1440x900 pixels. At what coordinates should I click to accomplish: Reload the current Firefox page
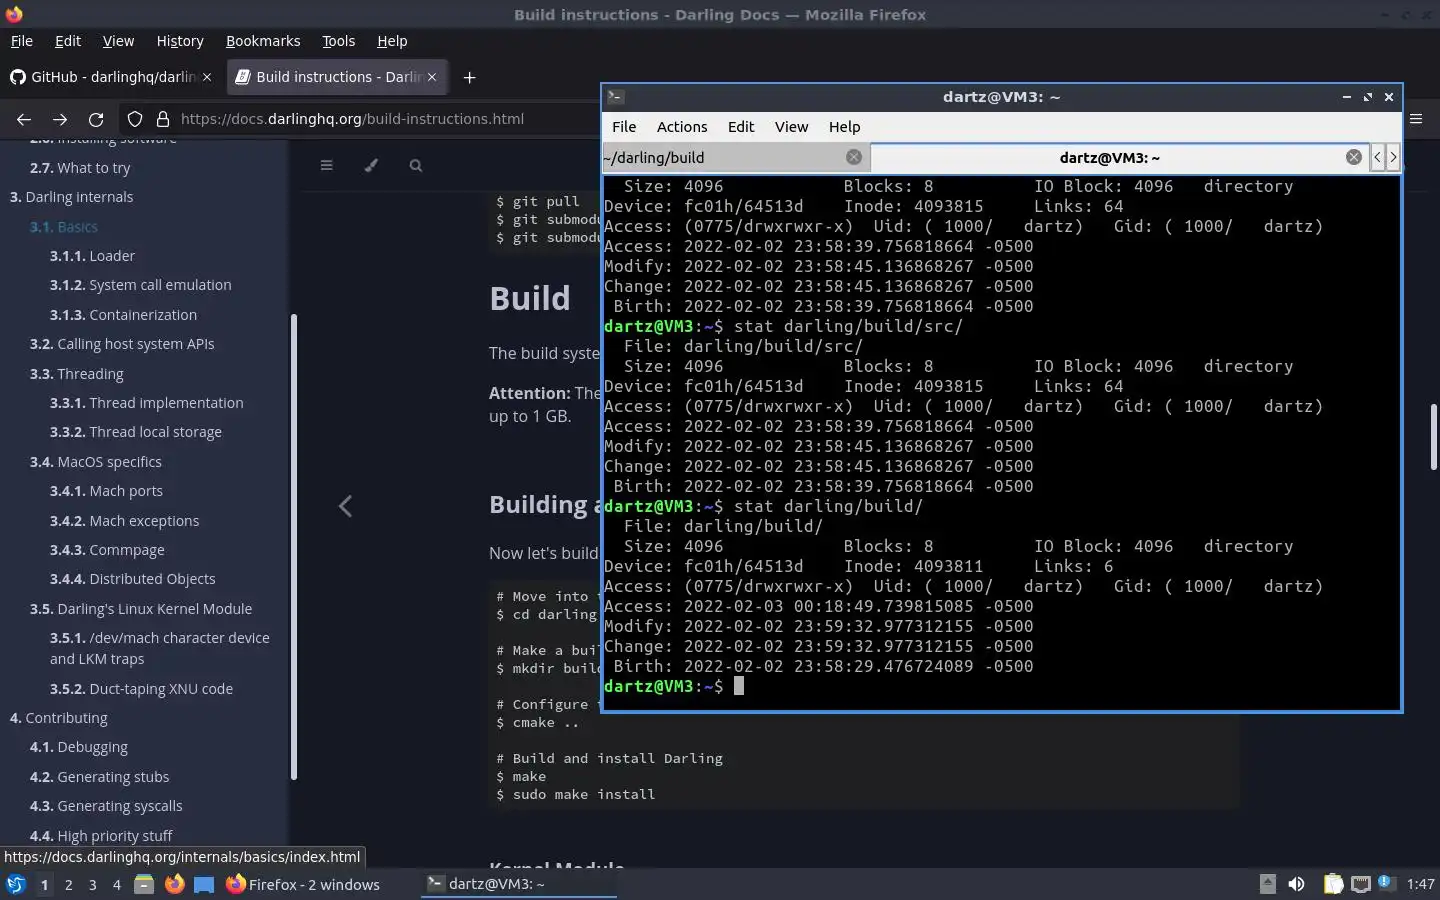point(96,119)
